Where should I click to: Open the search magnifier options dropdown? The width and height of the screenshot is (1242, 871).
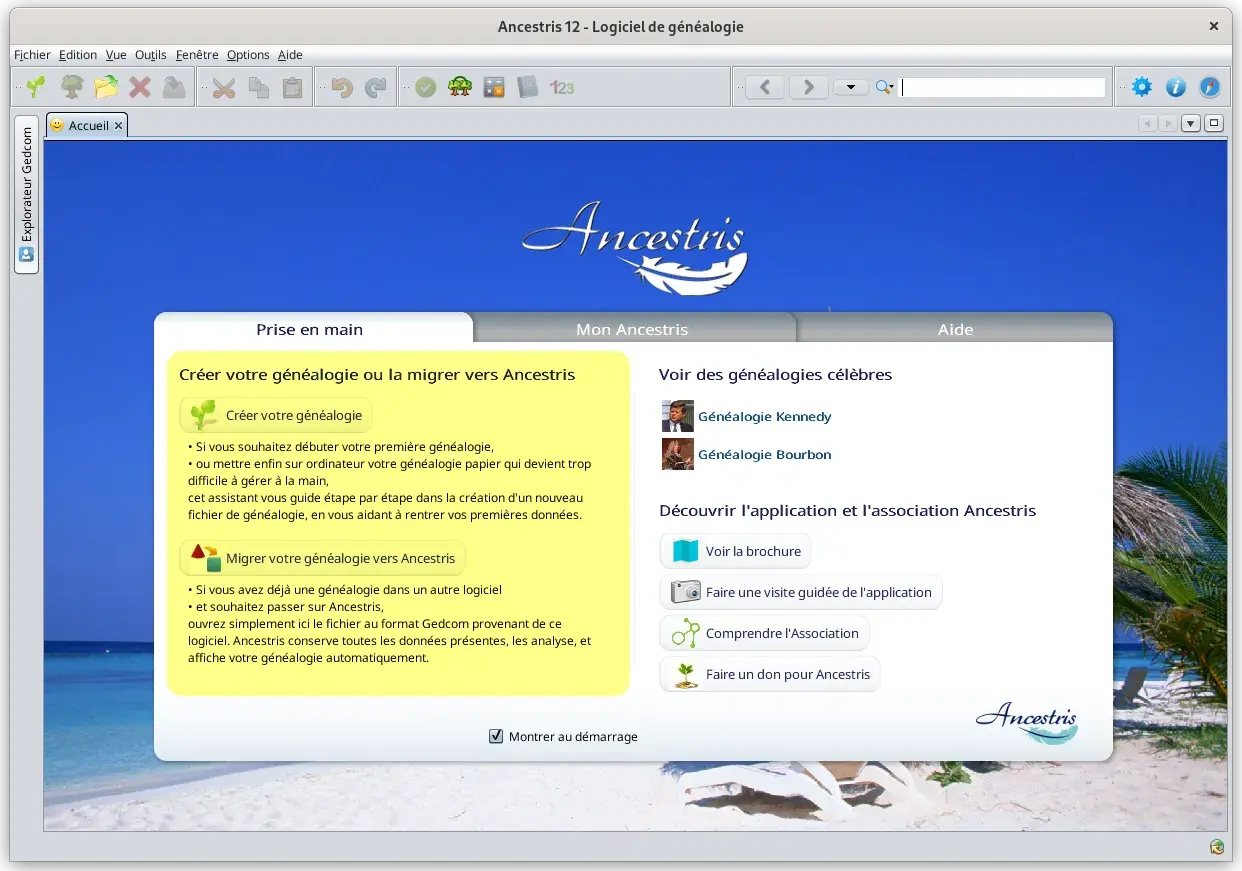coord(884,88)
